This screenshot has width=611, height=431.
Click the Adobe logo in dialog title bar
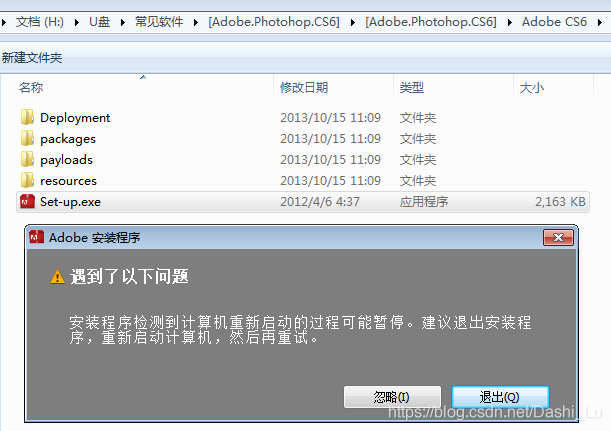[37, 238]
